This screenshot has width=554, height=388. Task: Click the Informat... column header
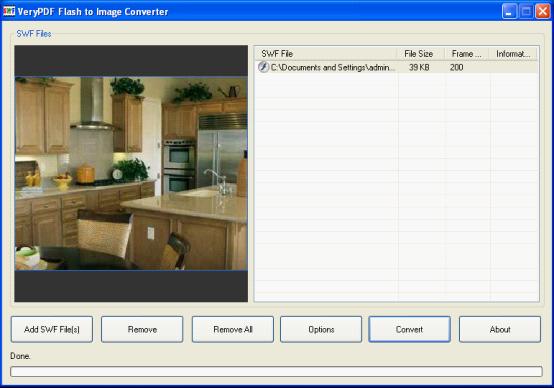[x=513, y=54]
